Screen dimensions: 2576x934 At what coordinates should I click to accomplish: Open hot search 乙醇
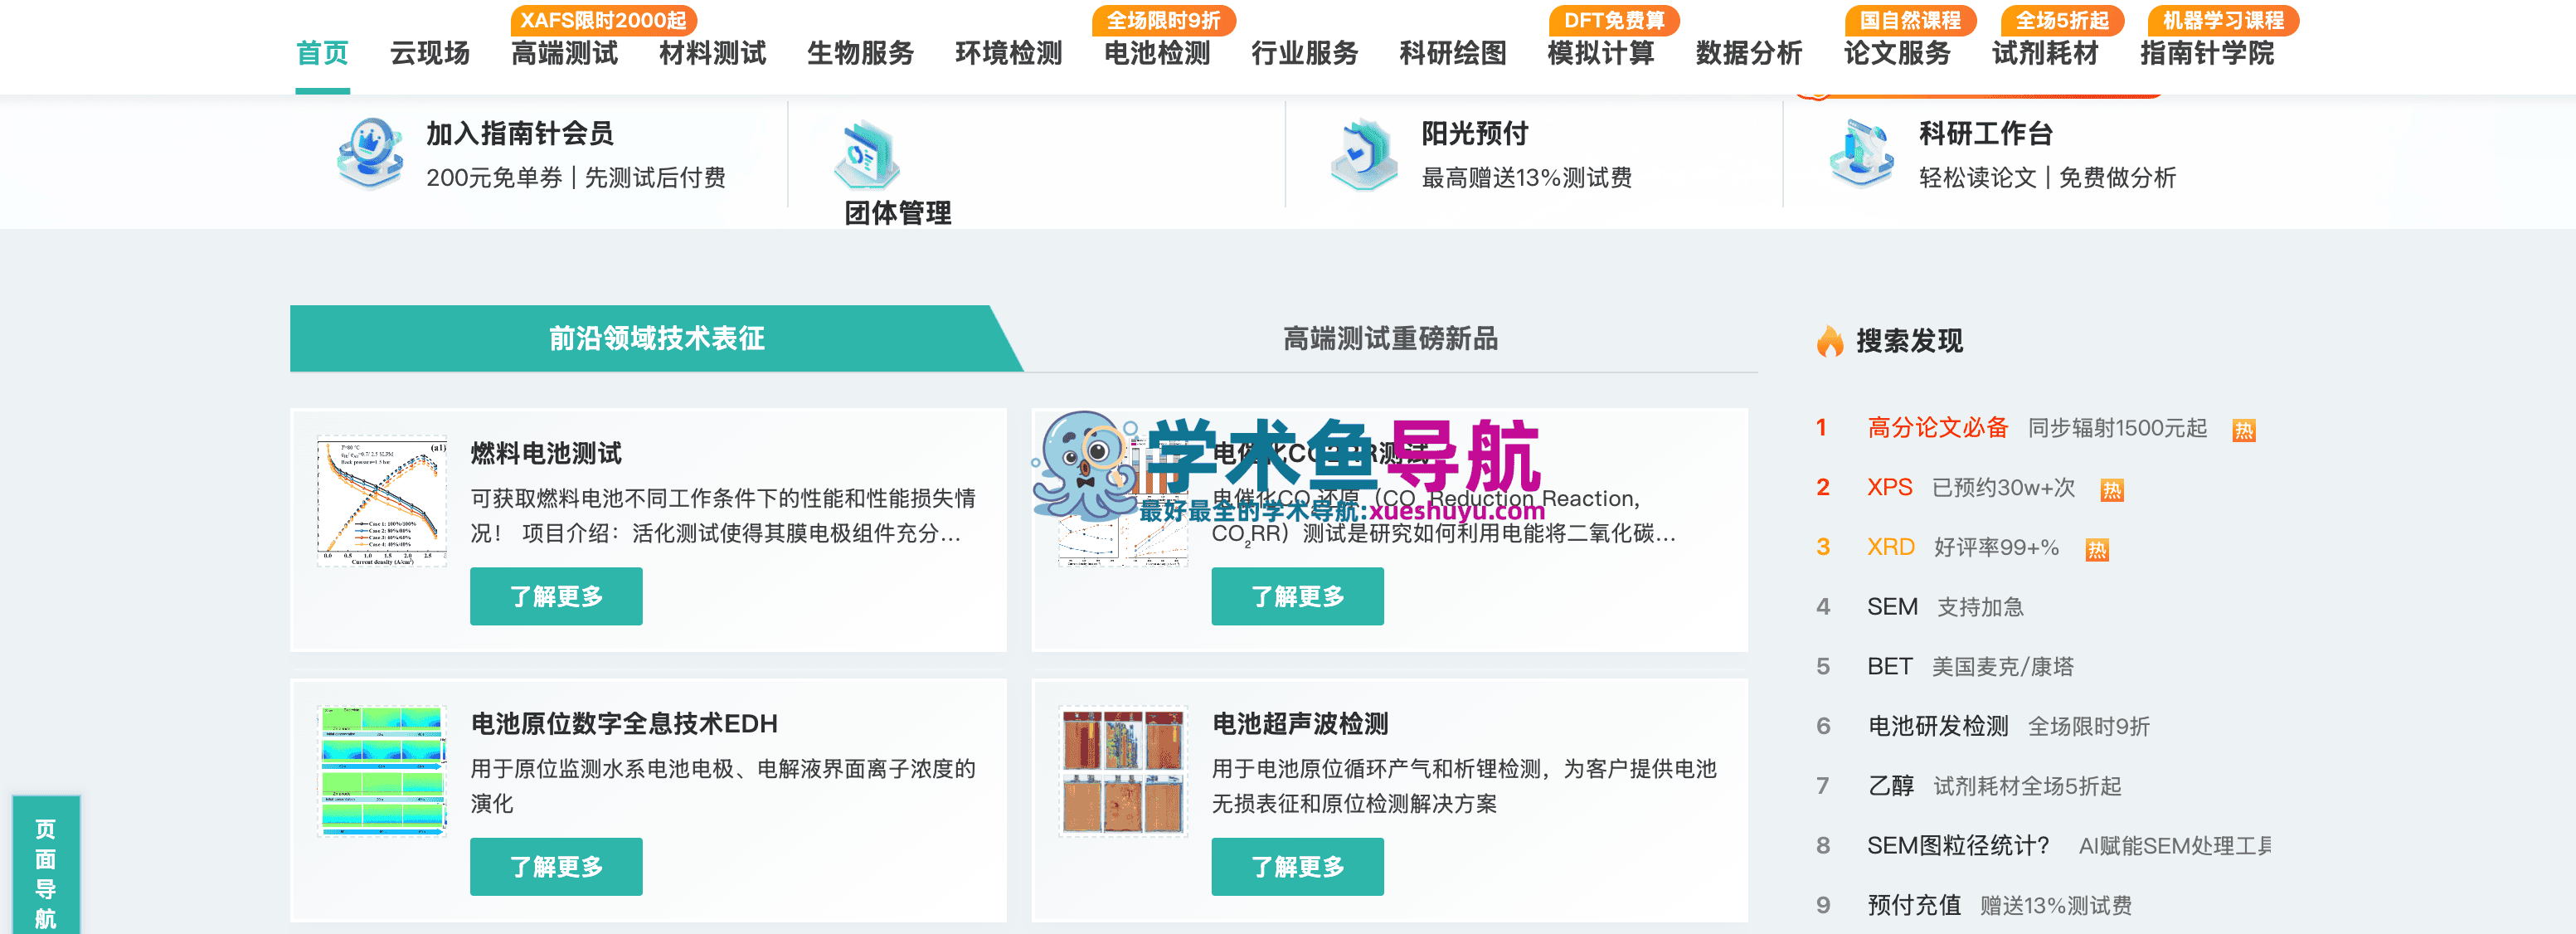(x=1889, y=786)
